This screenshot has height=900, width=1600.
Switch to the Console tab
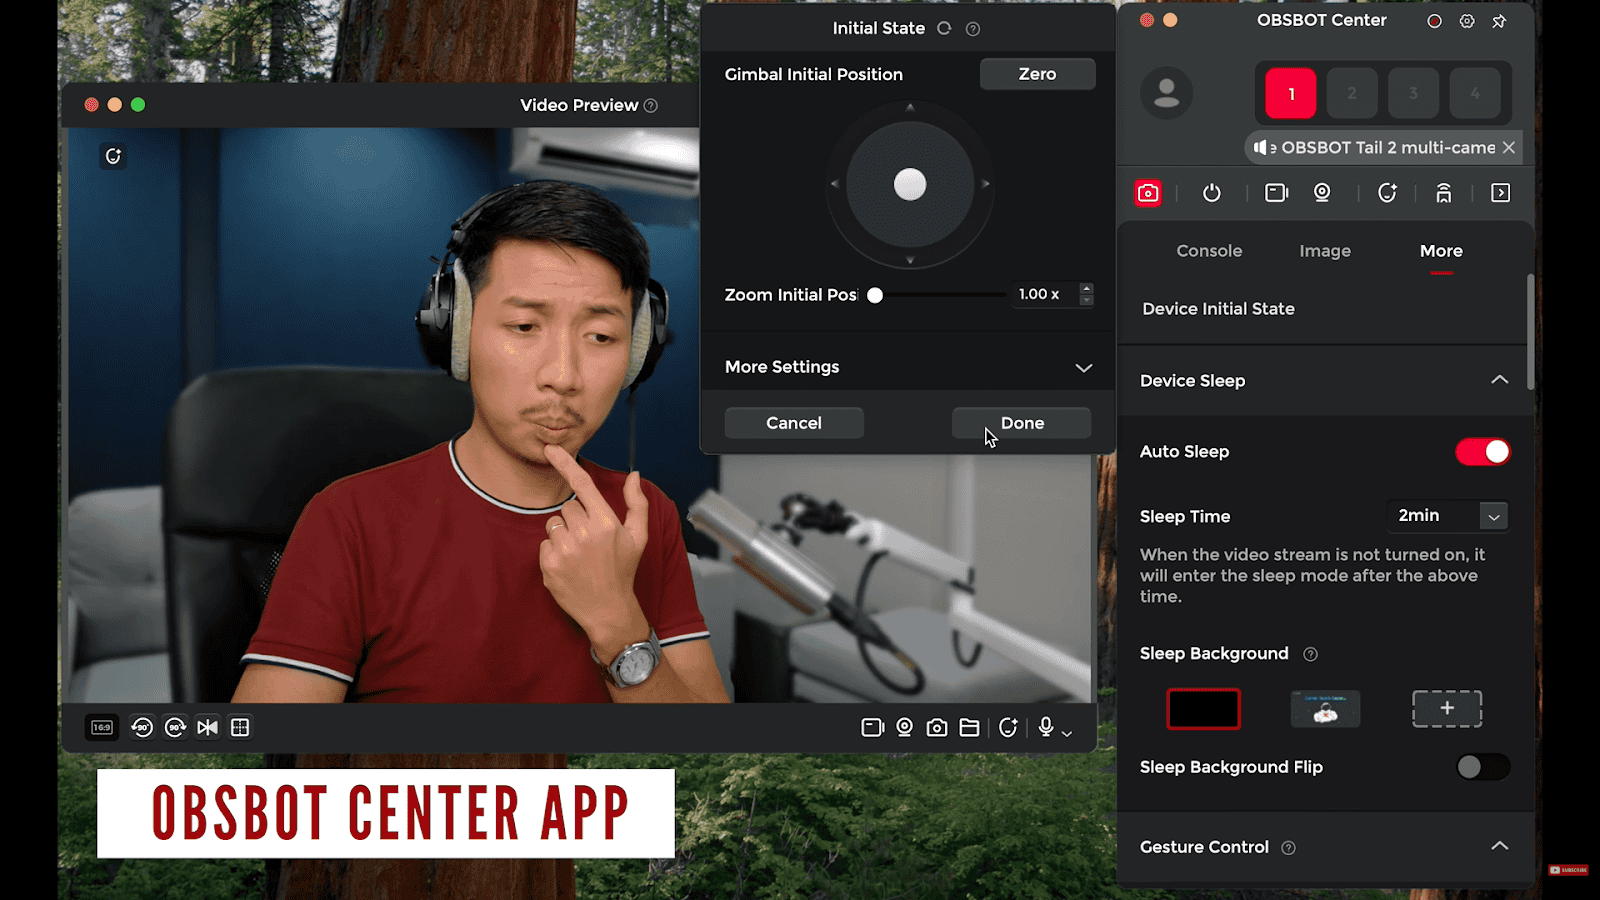click(1209, 251)
